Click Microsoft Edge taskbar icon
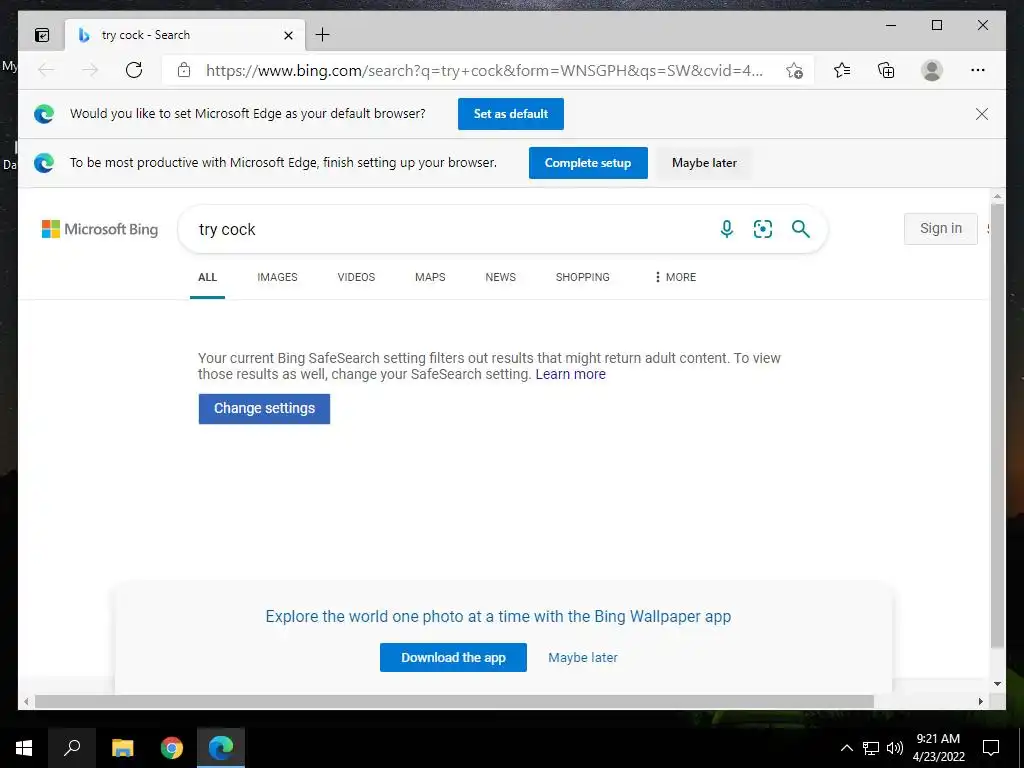Image resolution: width=1024 pixels, height=768 pixels. 221,748
